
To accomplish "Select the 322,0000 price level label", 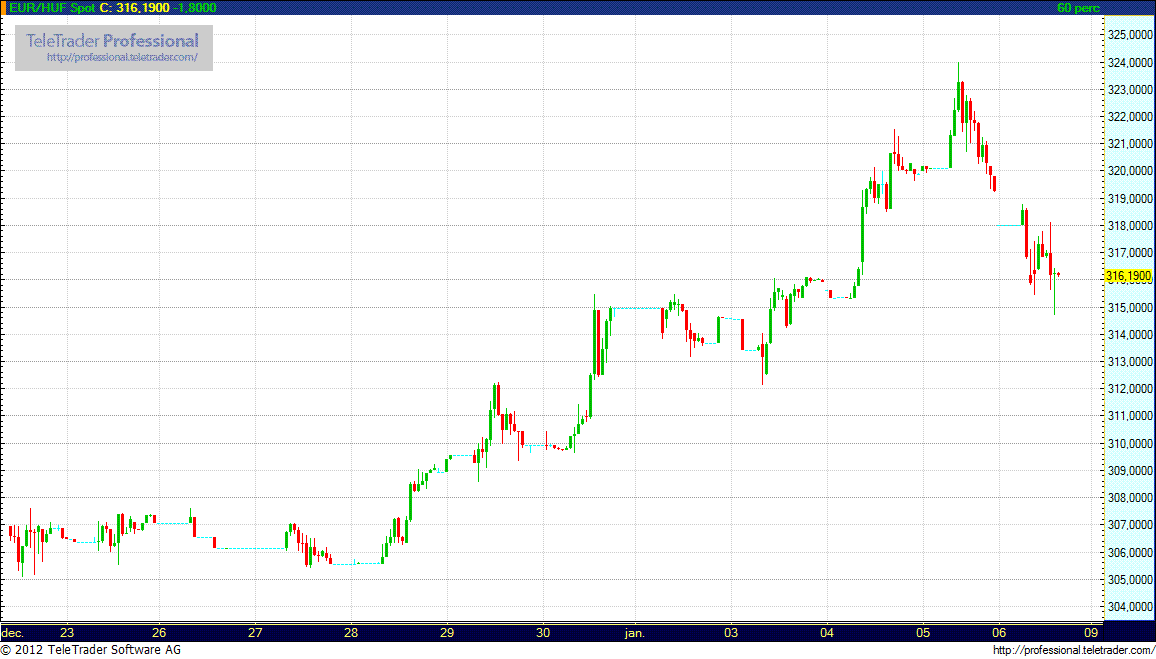I will pos(1129,116).
